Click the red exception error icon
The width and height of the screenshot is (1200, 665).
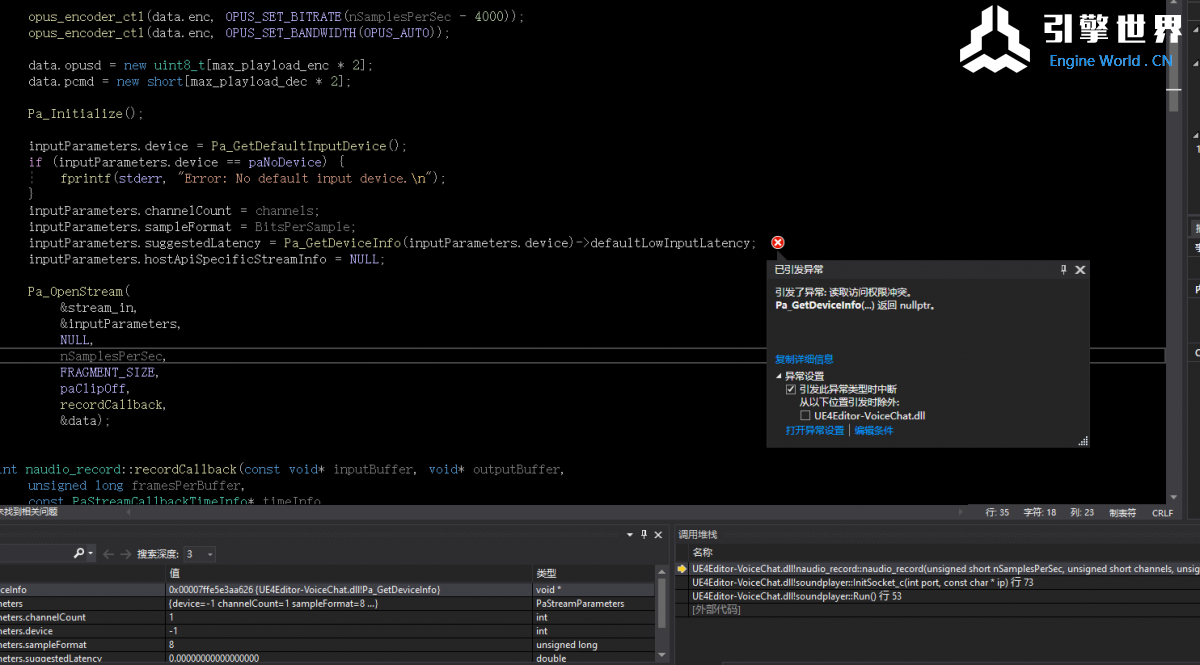(x=778, y=243)
